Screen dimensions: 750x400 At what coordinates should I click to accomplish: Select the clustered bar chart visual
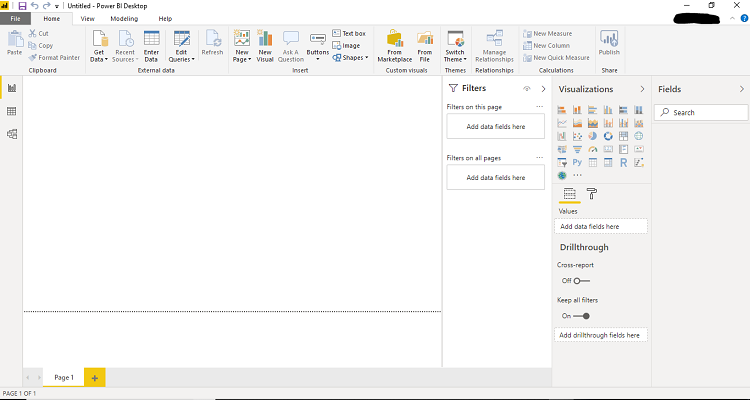(x=593, y=110)
